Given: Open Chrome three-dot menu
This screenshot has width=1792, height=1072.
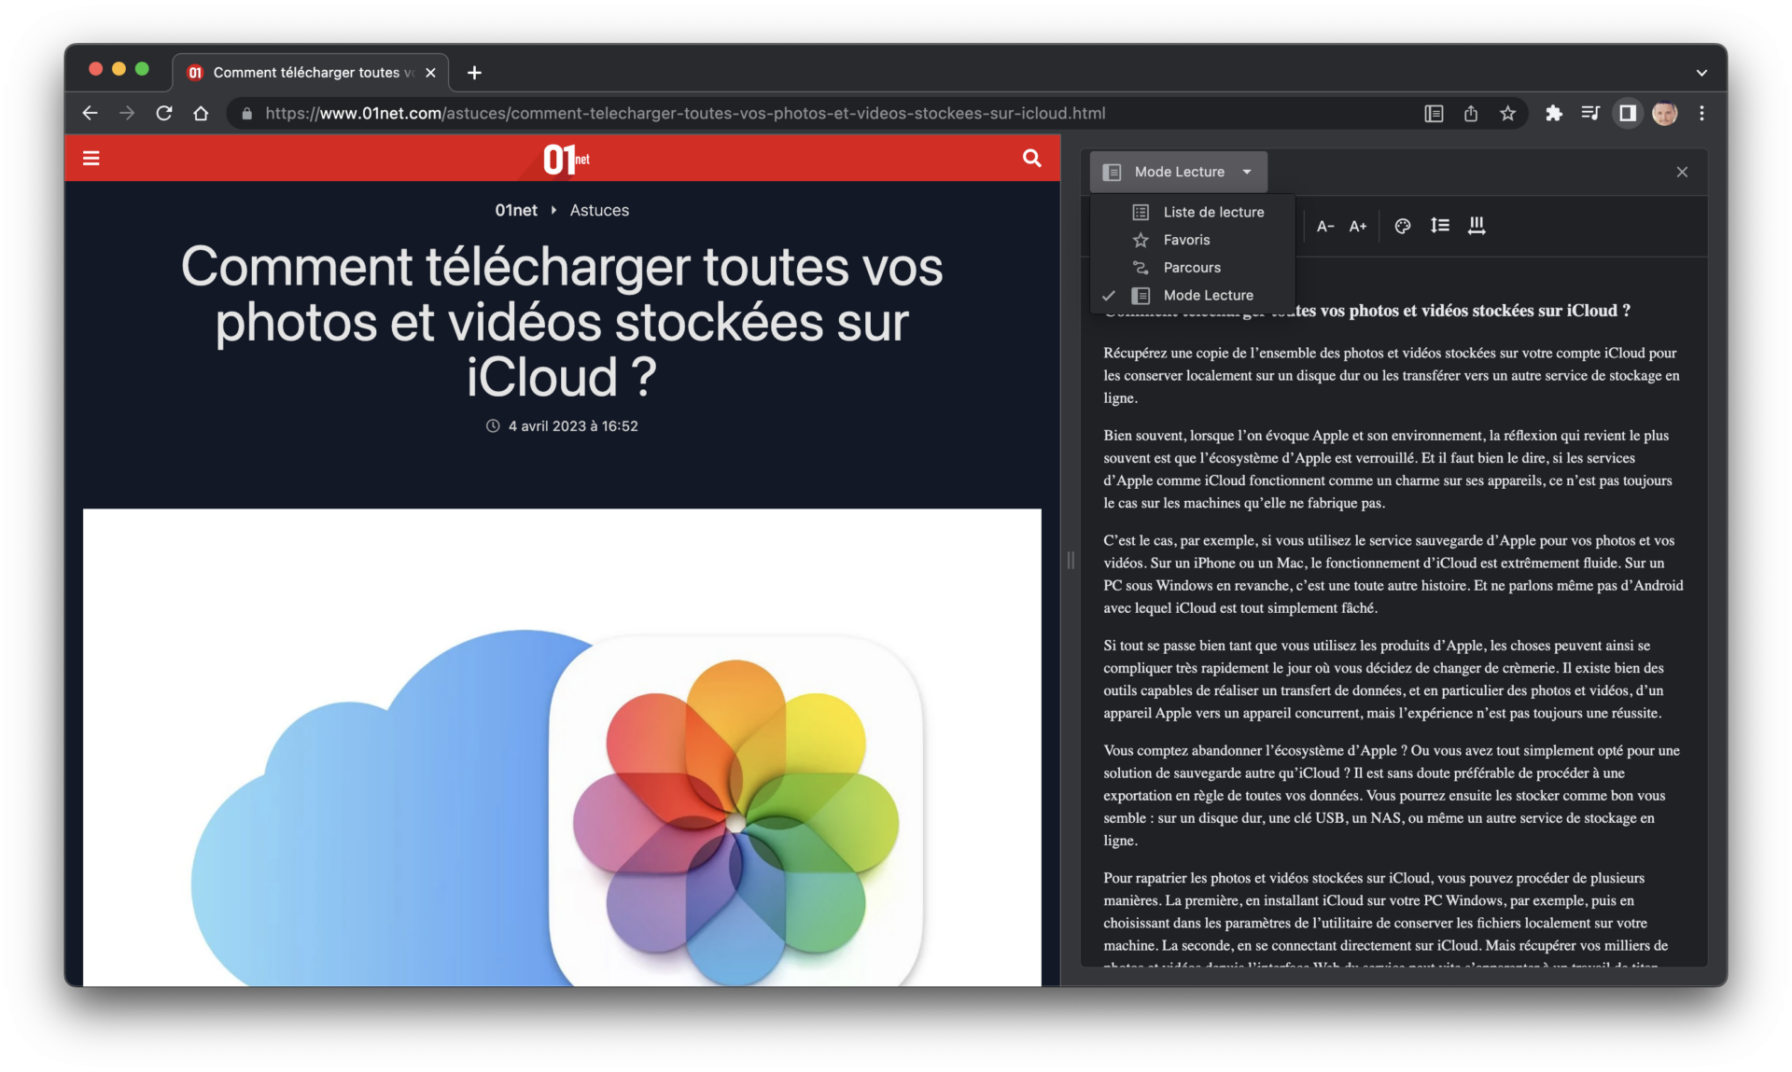Looking at the screenshot, I should [x=1701, y=113].
